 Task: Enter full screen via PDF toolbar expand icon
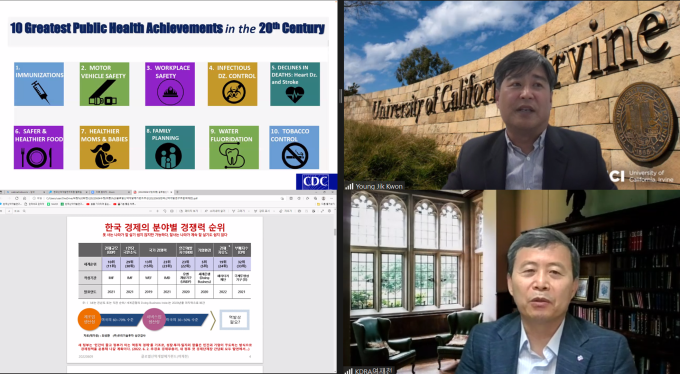coord(322,211)
